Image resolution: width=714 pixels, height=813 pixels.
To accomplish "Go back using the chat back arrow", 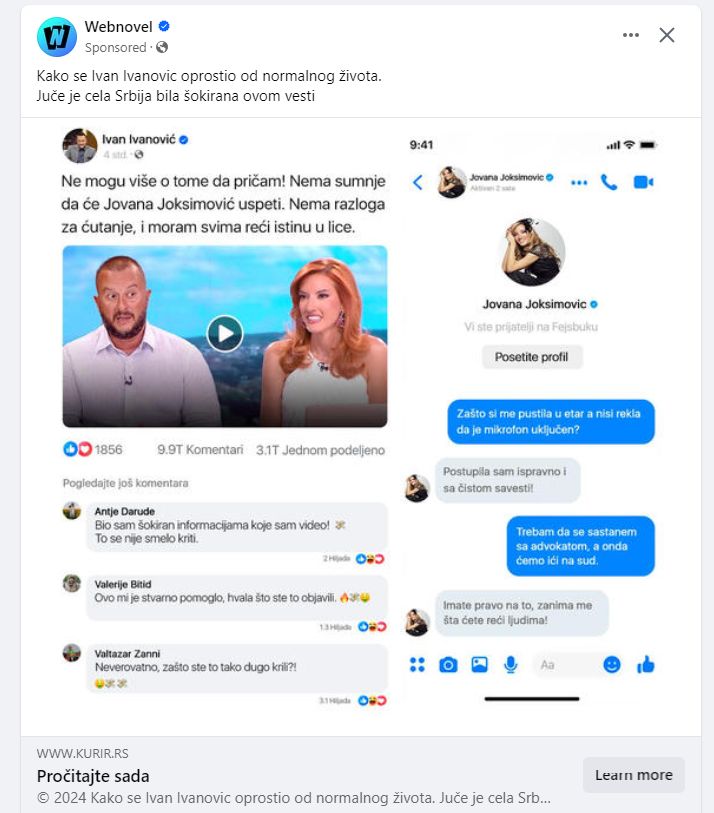I will 418,182.
